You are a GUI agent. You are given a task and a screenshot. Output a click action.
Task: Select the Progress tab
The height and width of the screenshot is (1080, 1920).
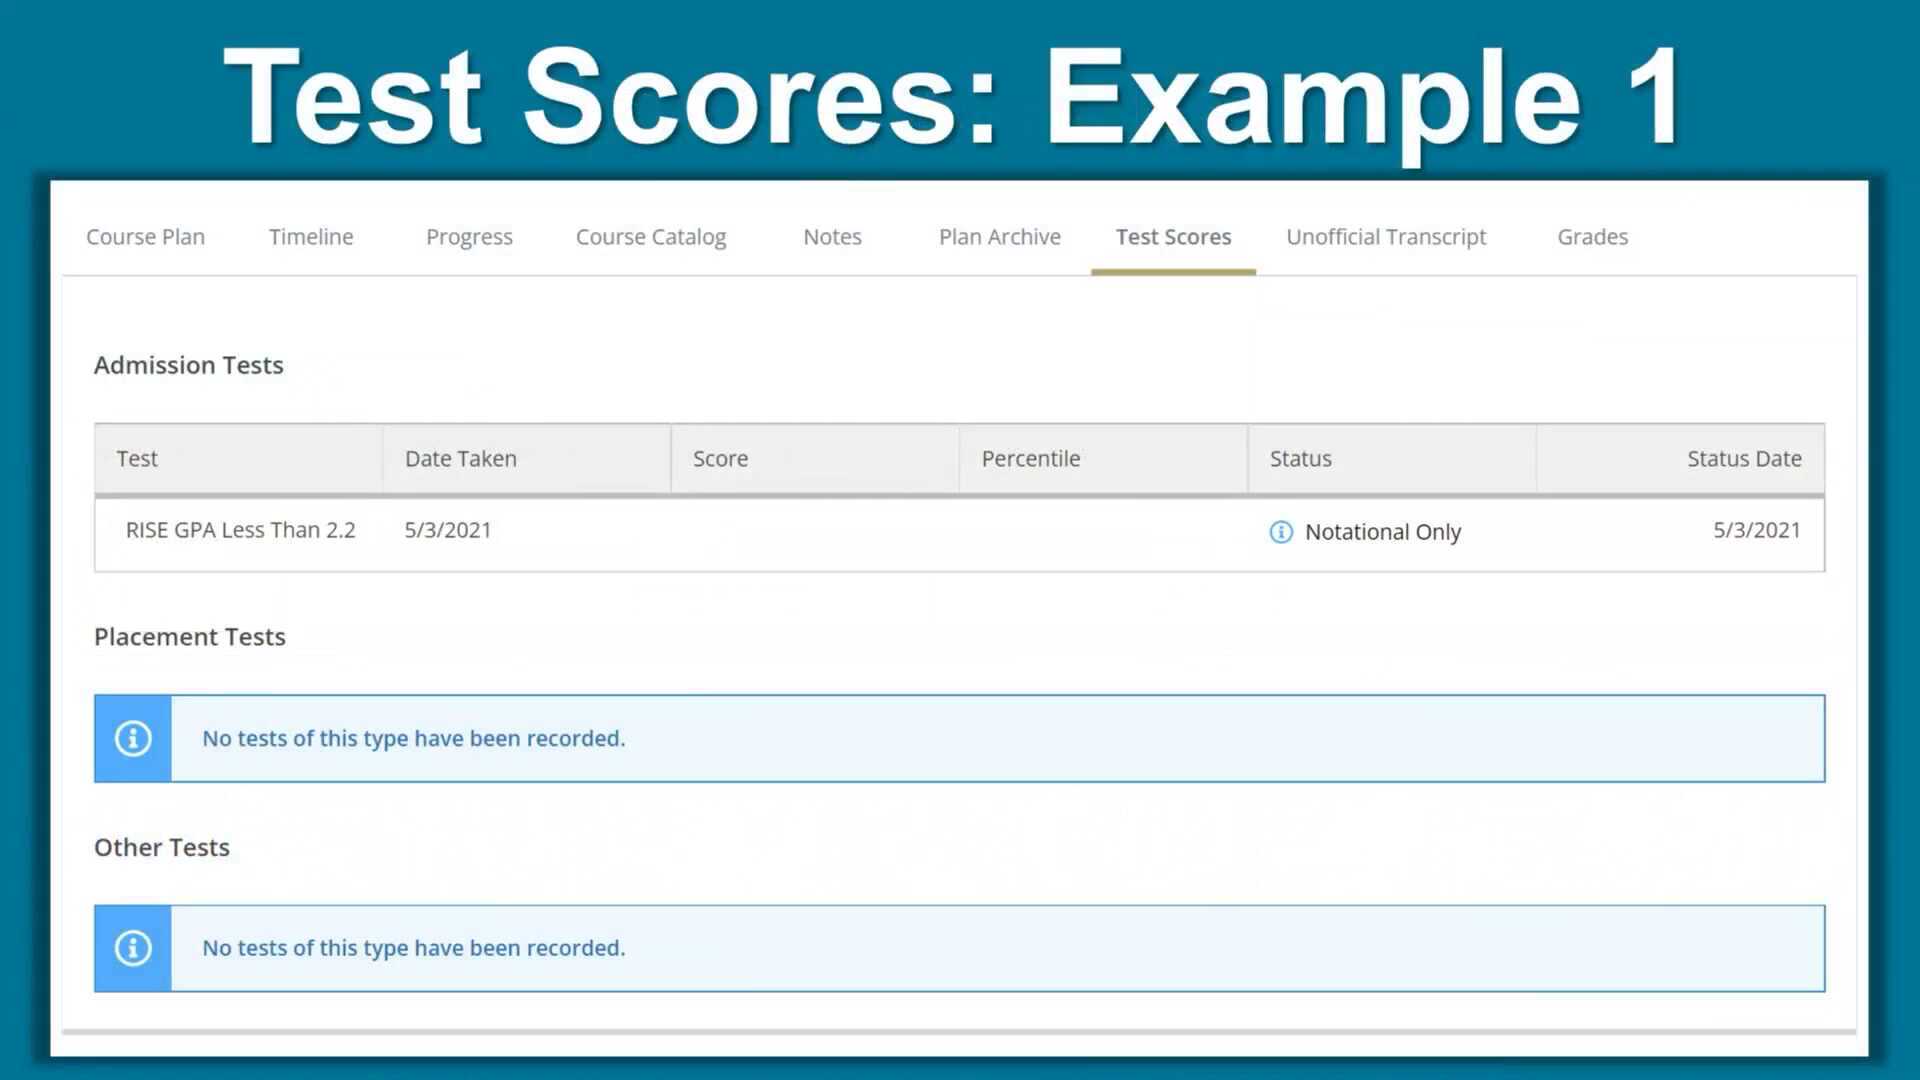pos(469,237)
